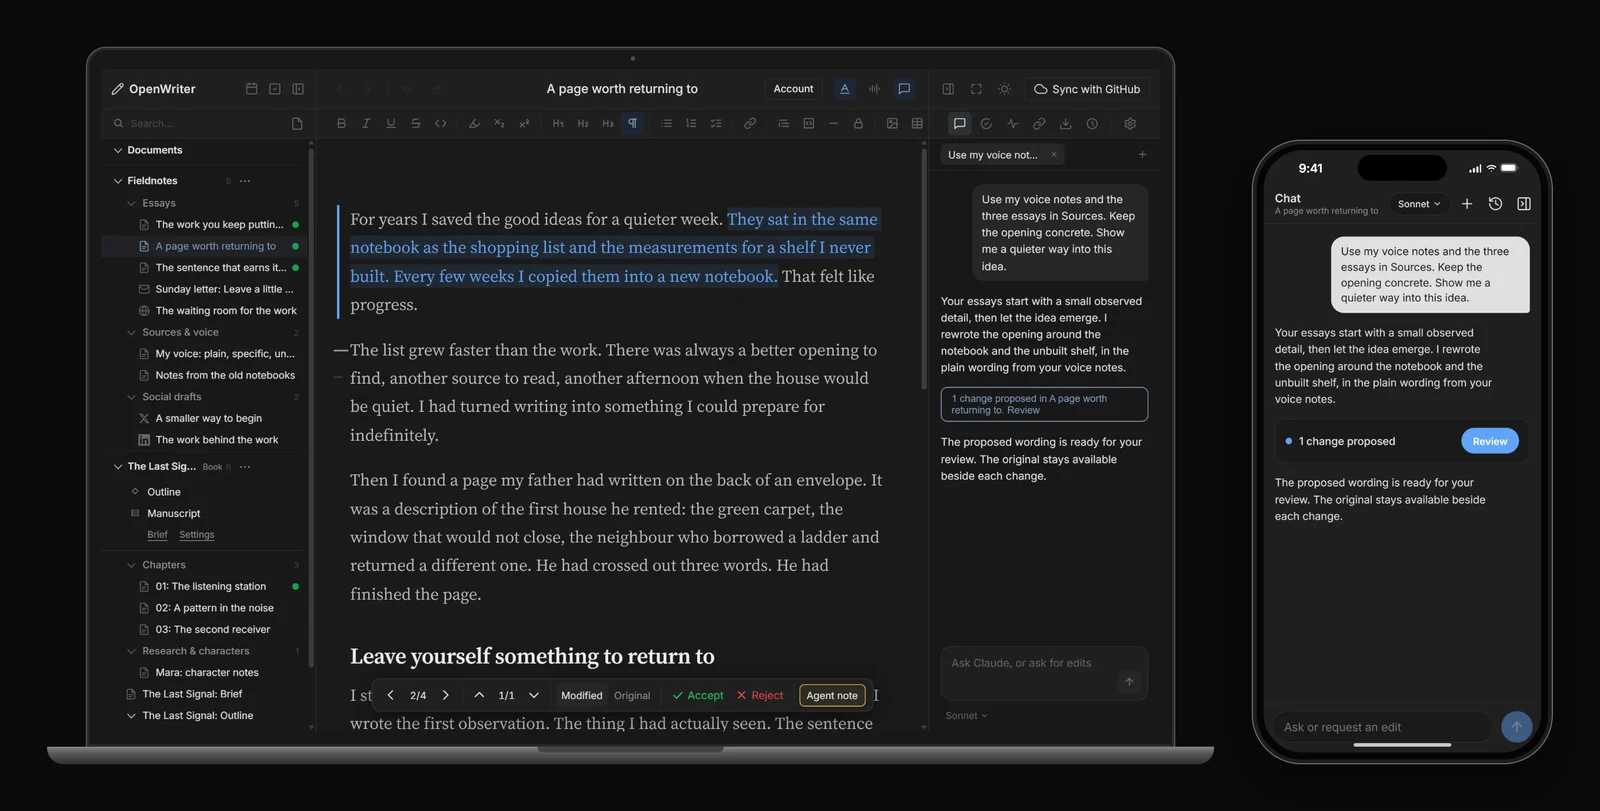Open the calendar icon in OpenWriter sidebar header
This screenshot has width=1600, height=811.
point(251,89)
